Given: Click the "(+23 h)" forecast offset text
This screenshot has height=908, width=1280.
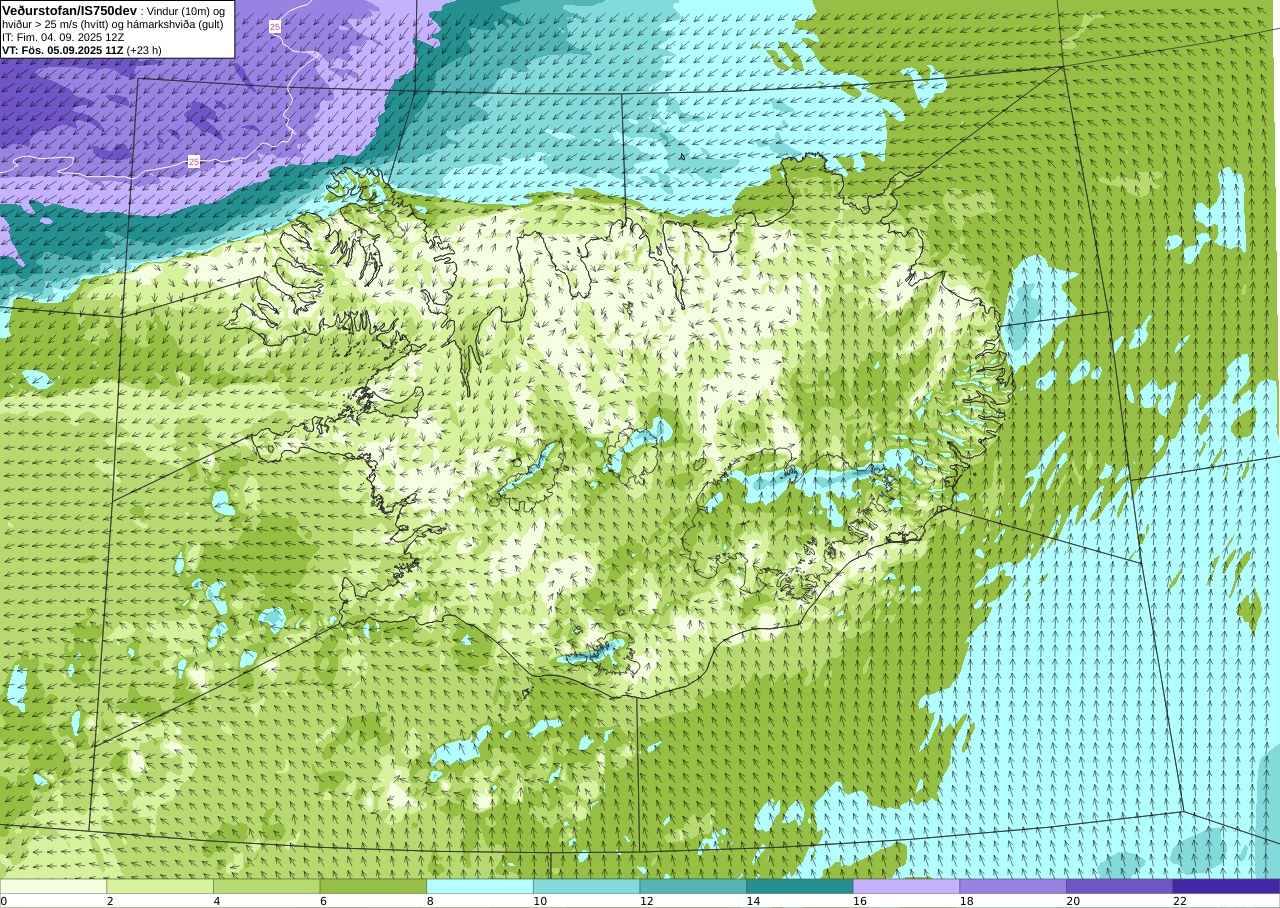Looking at the screenshot, I should [144, 50].
